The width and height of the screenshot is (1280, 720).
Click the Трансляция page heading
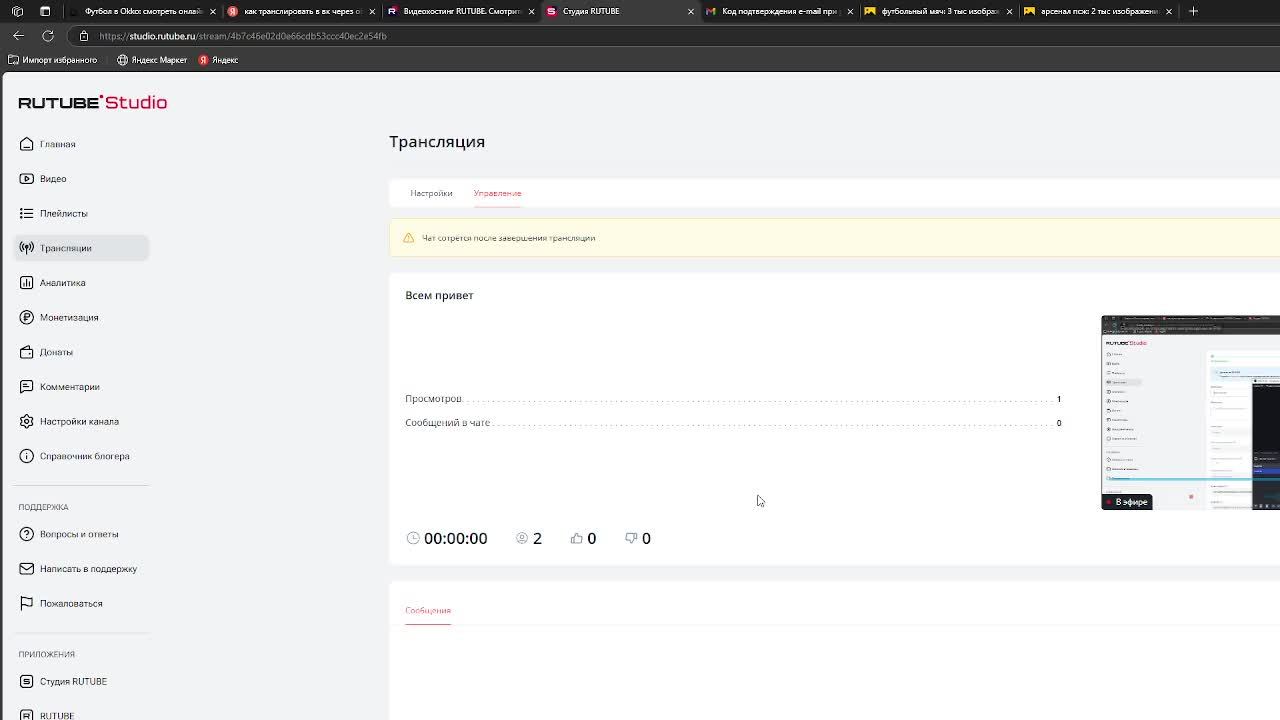[x=437, y=141]
